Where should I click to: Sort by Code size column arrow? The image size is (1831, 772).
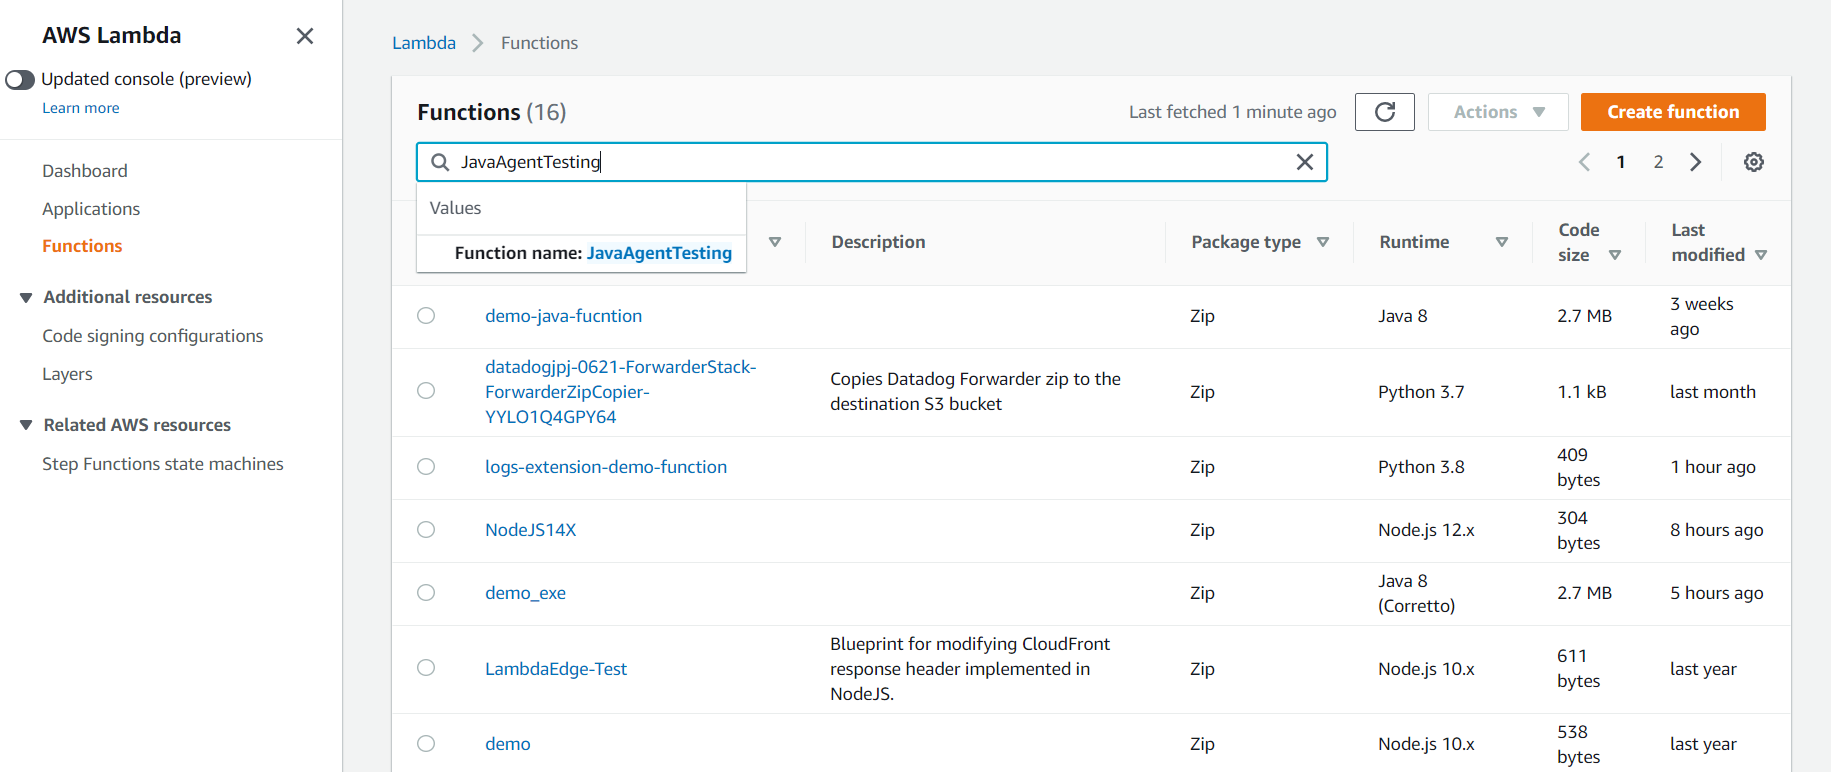[x=1614, y=255]
